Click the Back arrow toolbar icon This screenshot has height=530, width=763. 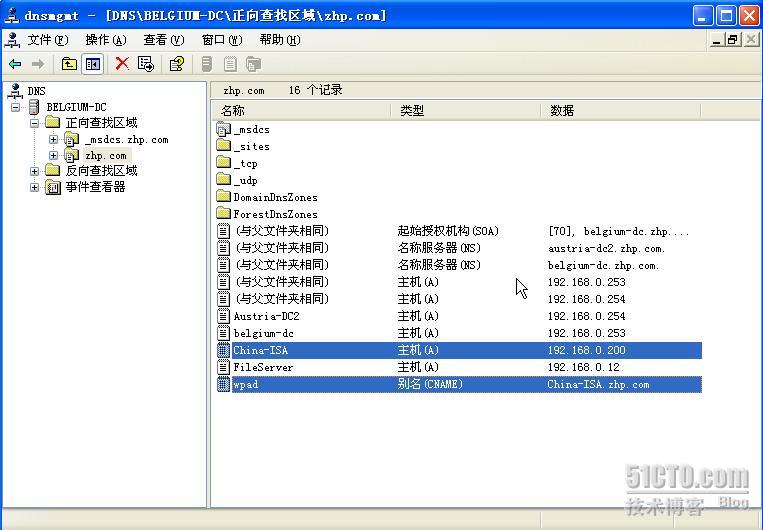pyautogui.click(x=16, y=64)
